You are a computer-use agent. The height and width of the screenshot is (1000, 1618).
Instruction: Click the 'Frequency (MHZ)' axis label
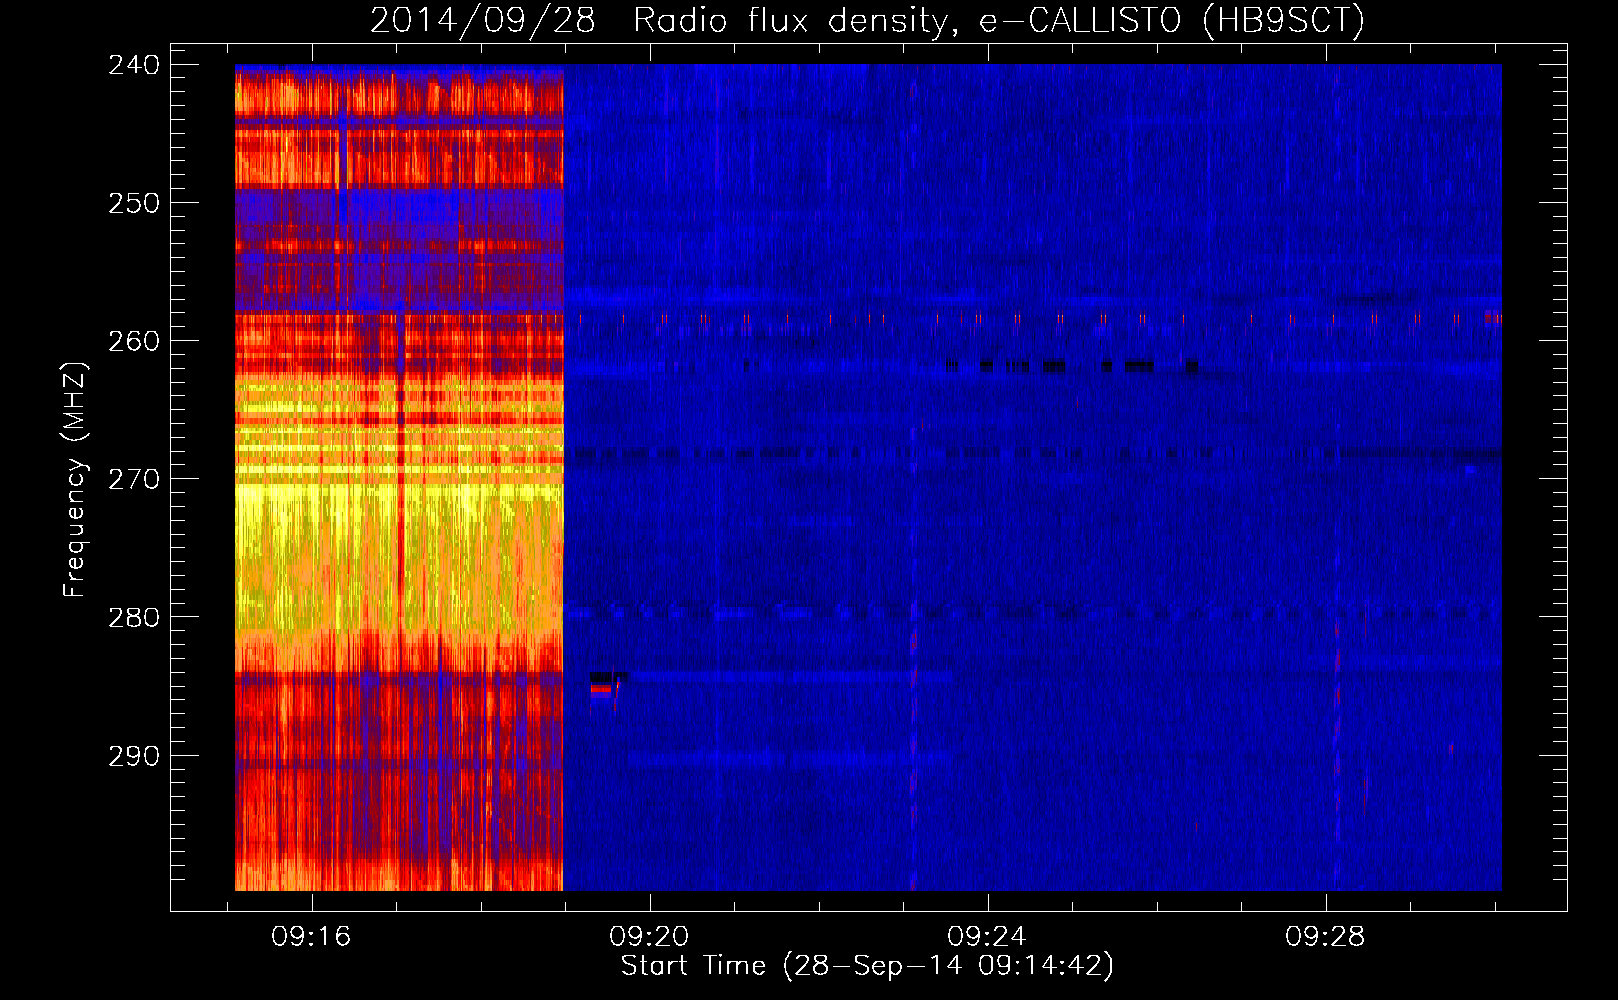pos(75,479)
